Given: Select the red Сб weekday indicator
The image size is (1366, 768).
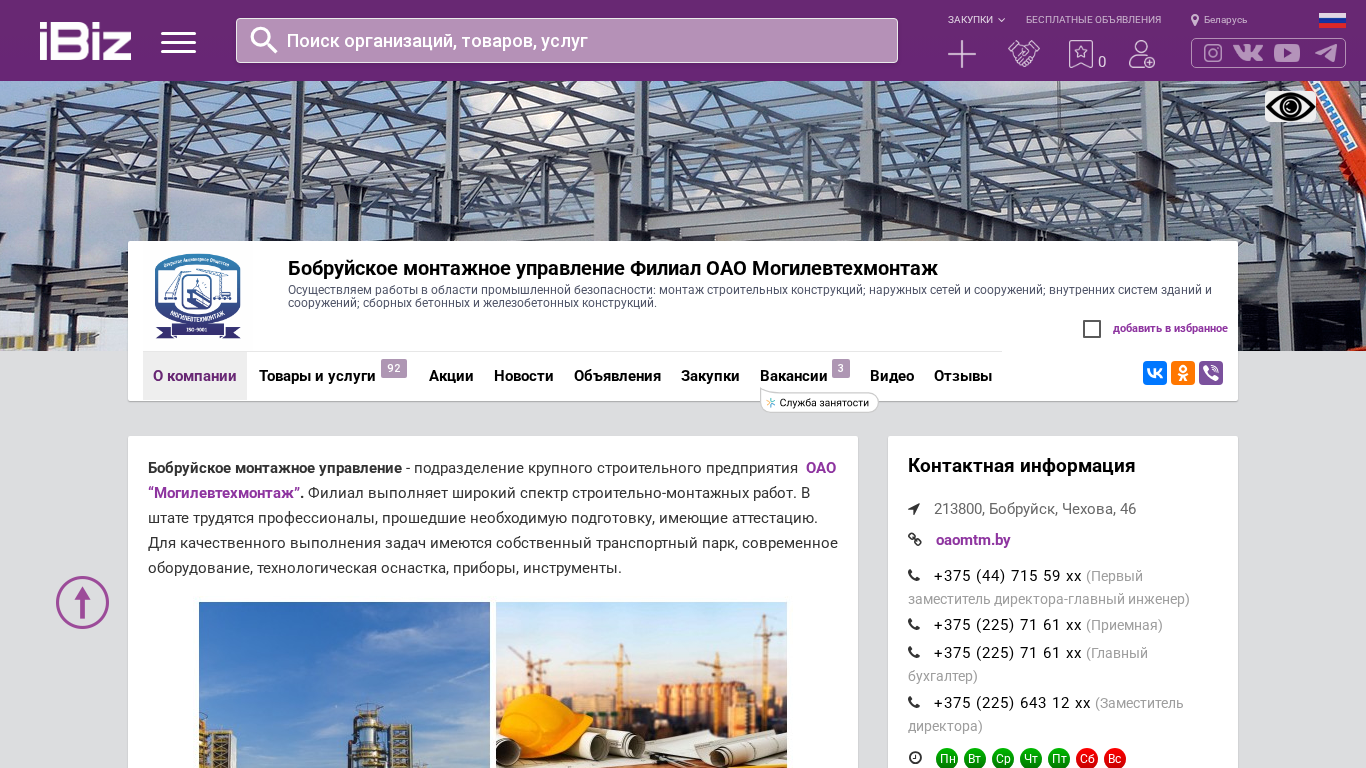Looking at the screenshot, I should tap(1087, 759).
